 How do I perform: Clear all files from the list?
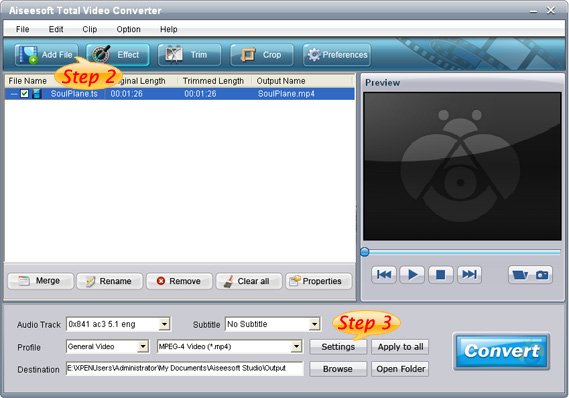[249, 281]
